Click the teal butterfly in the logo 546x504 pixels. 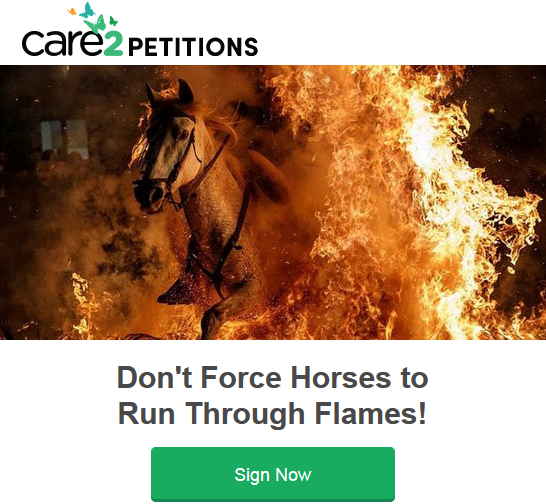(x=87, y=10)
